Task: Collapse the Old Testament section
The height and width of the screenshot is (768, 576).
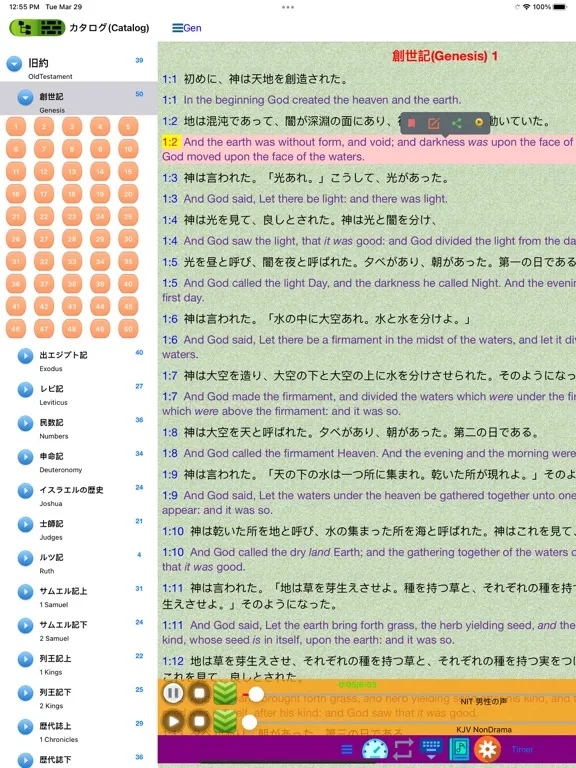Action: [x=14, y=64]
